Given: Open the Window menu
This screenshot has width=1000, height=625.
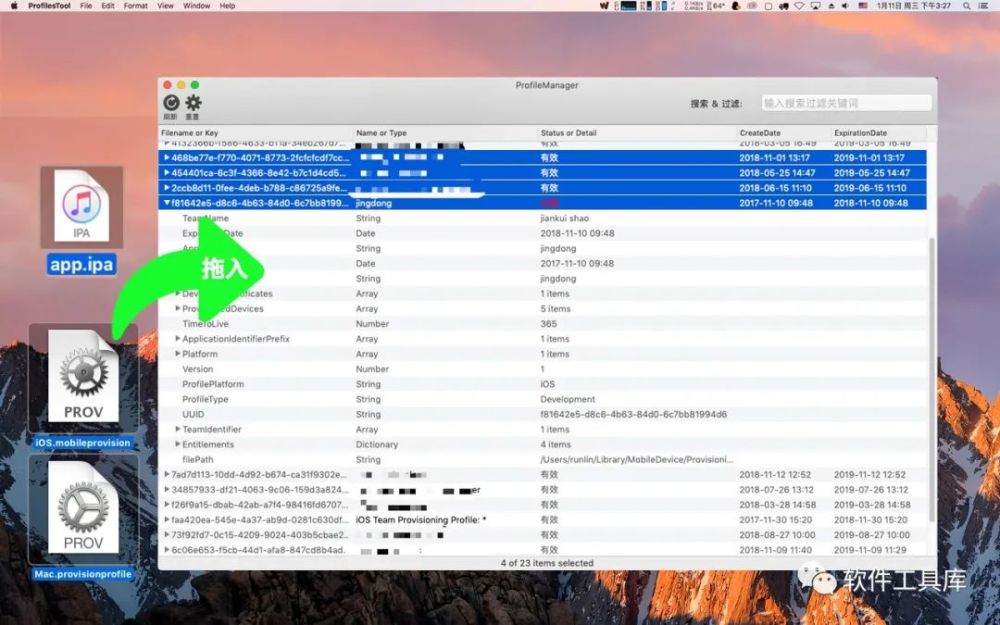Looking at the screenshot, I should click(196, 6).
